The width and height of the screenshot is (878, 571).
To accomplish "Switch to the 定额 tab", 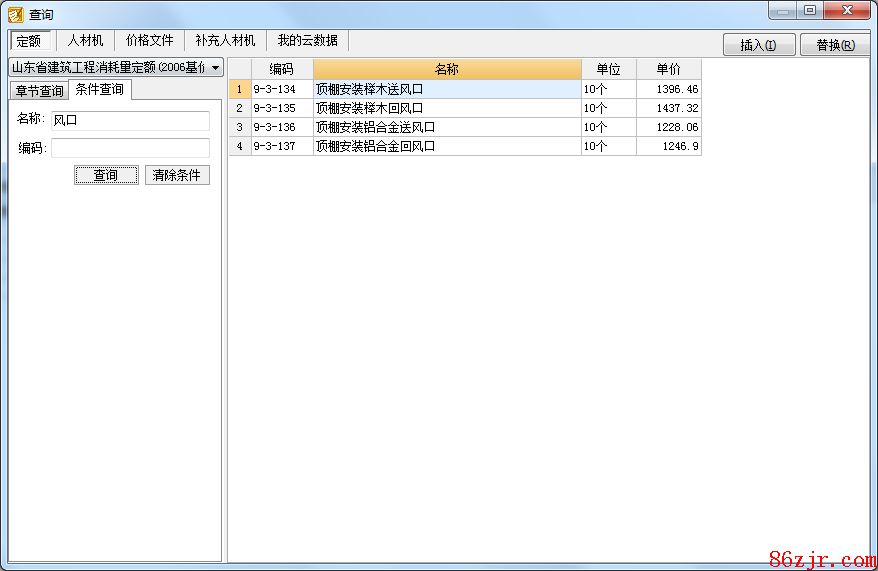I will coord(29,41).
